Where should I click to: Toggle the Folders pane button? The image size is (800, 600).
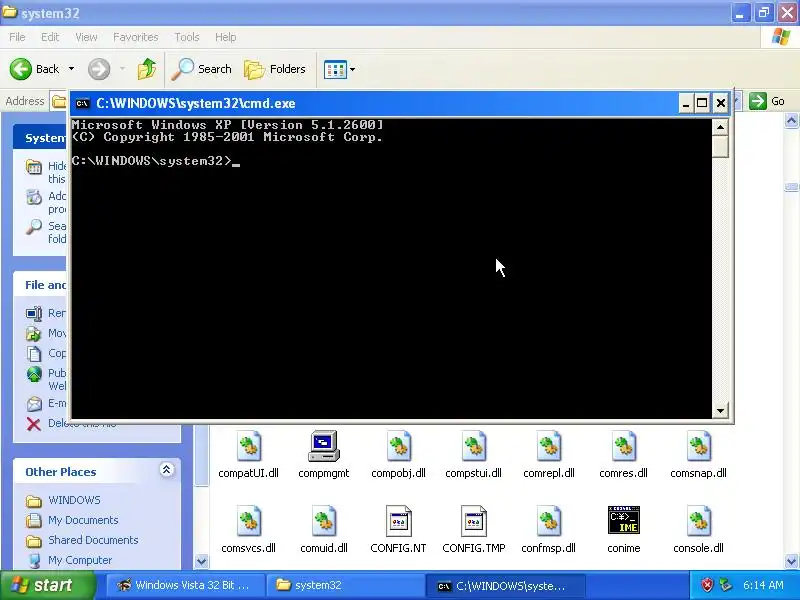(275, 69)
